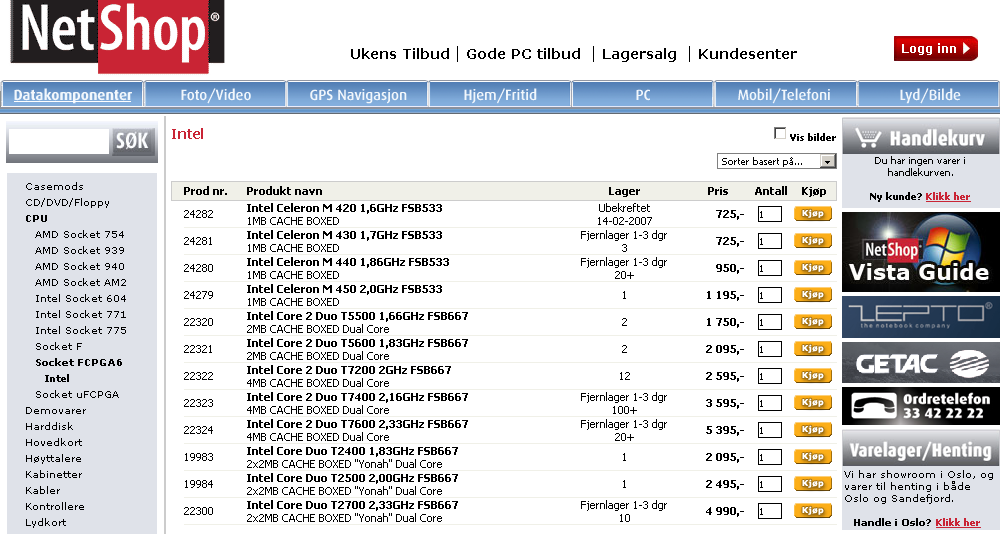The width and height of the screenshot is (1008, 534).
Task: Open the Datakomponenter tab
Action: coord(73,95)
